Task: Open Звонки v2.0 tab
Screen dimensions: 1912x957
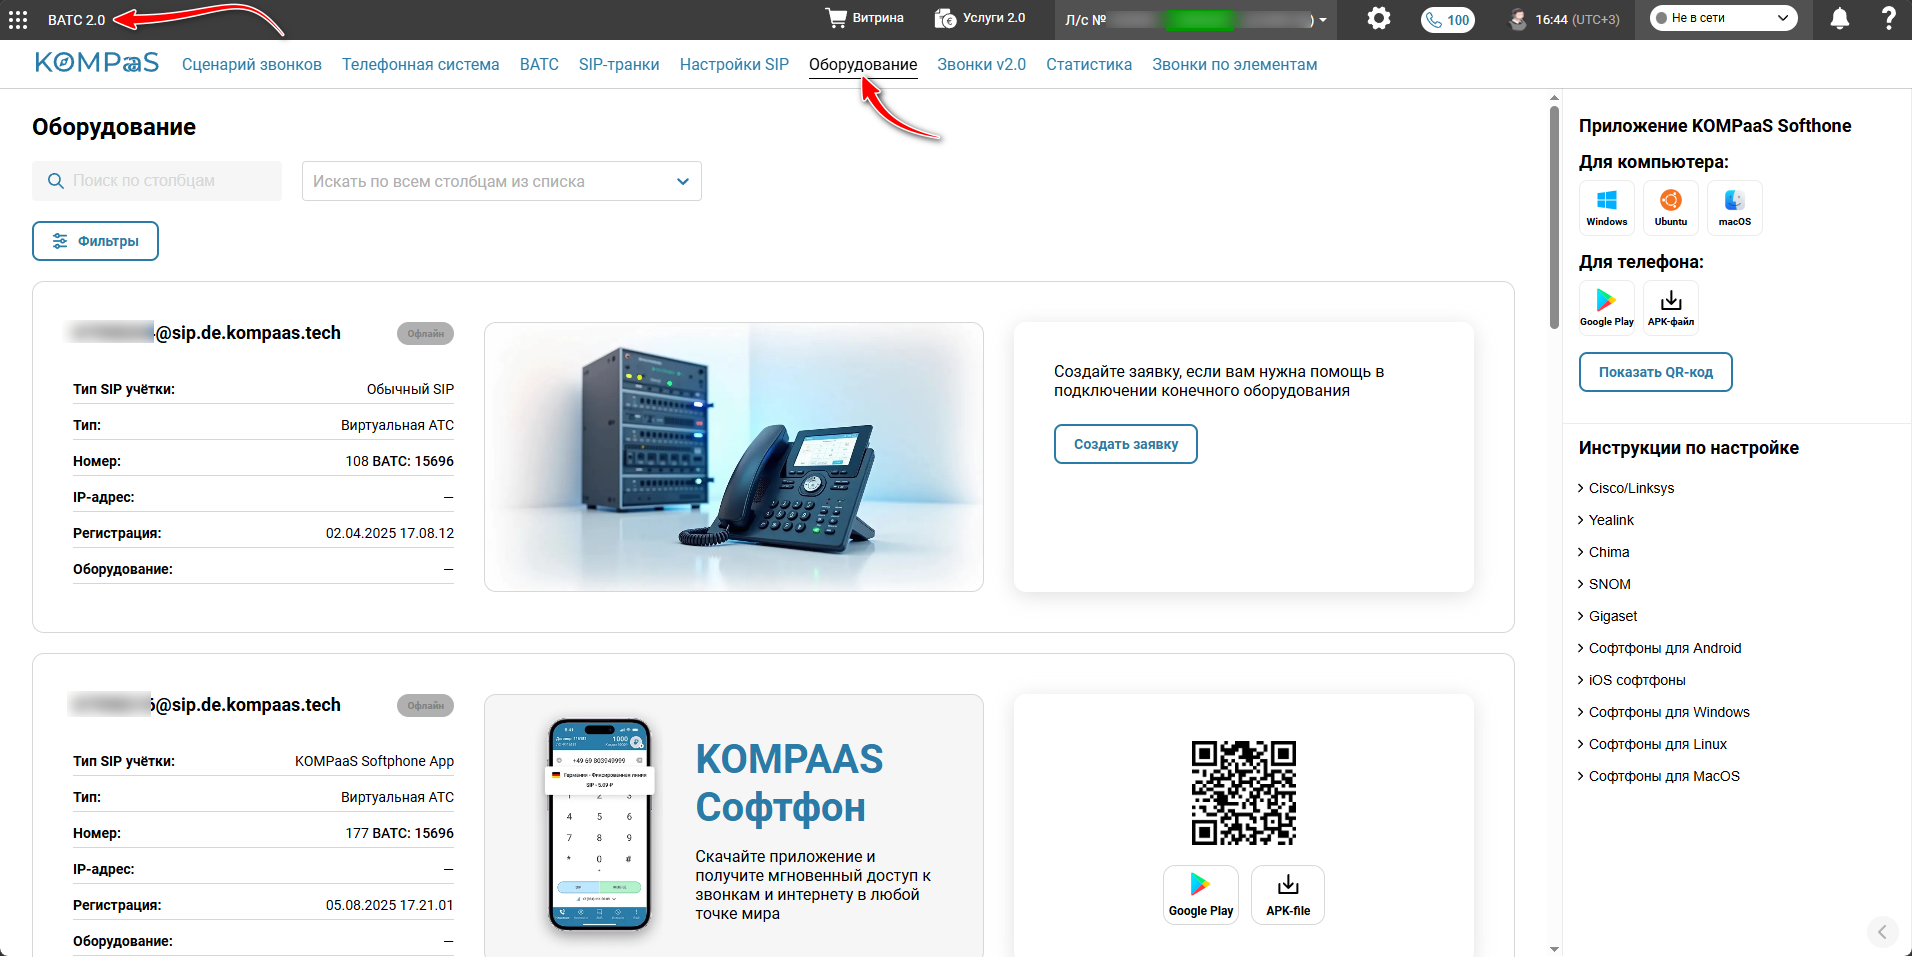Action: 981,64
